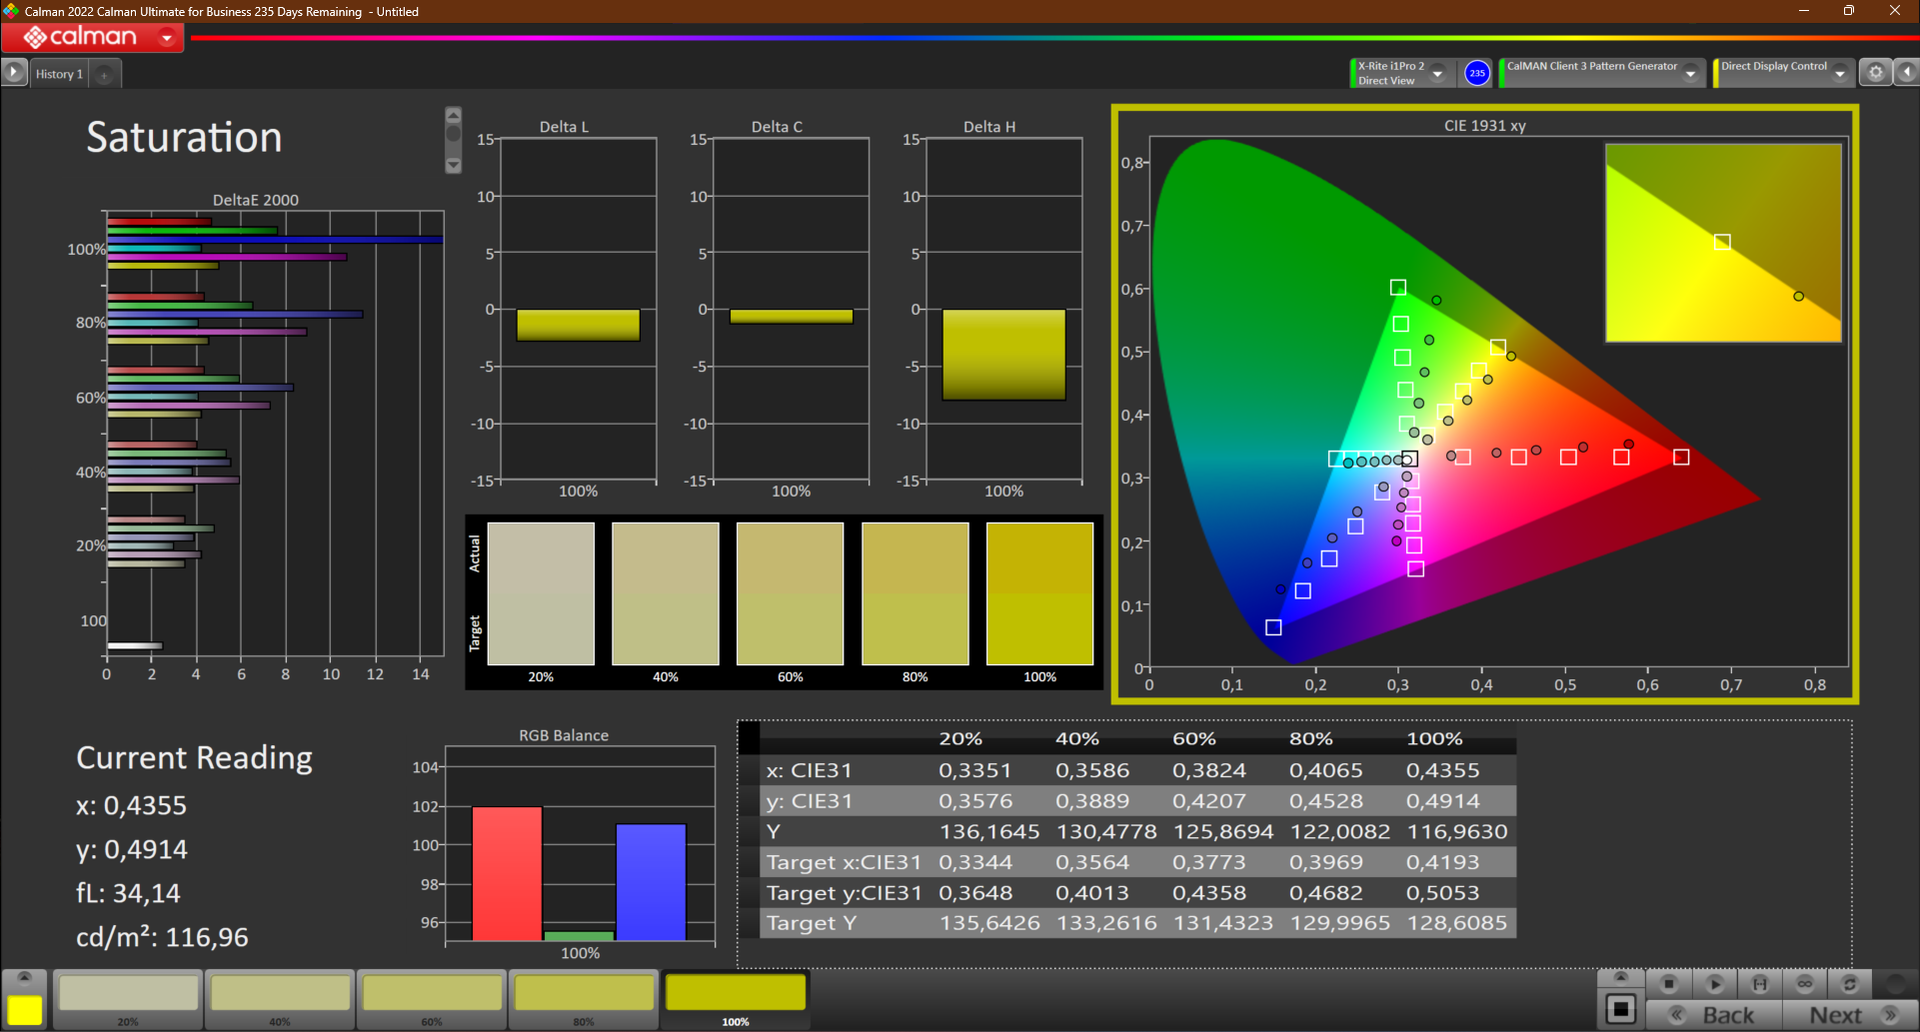This screenshot has width=1920, height=1032.
Task: Click the 20% actual/target comparison swatch
Action: point(541,593)
